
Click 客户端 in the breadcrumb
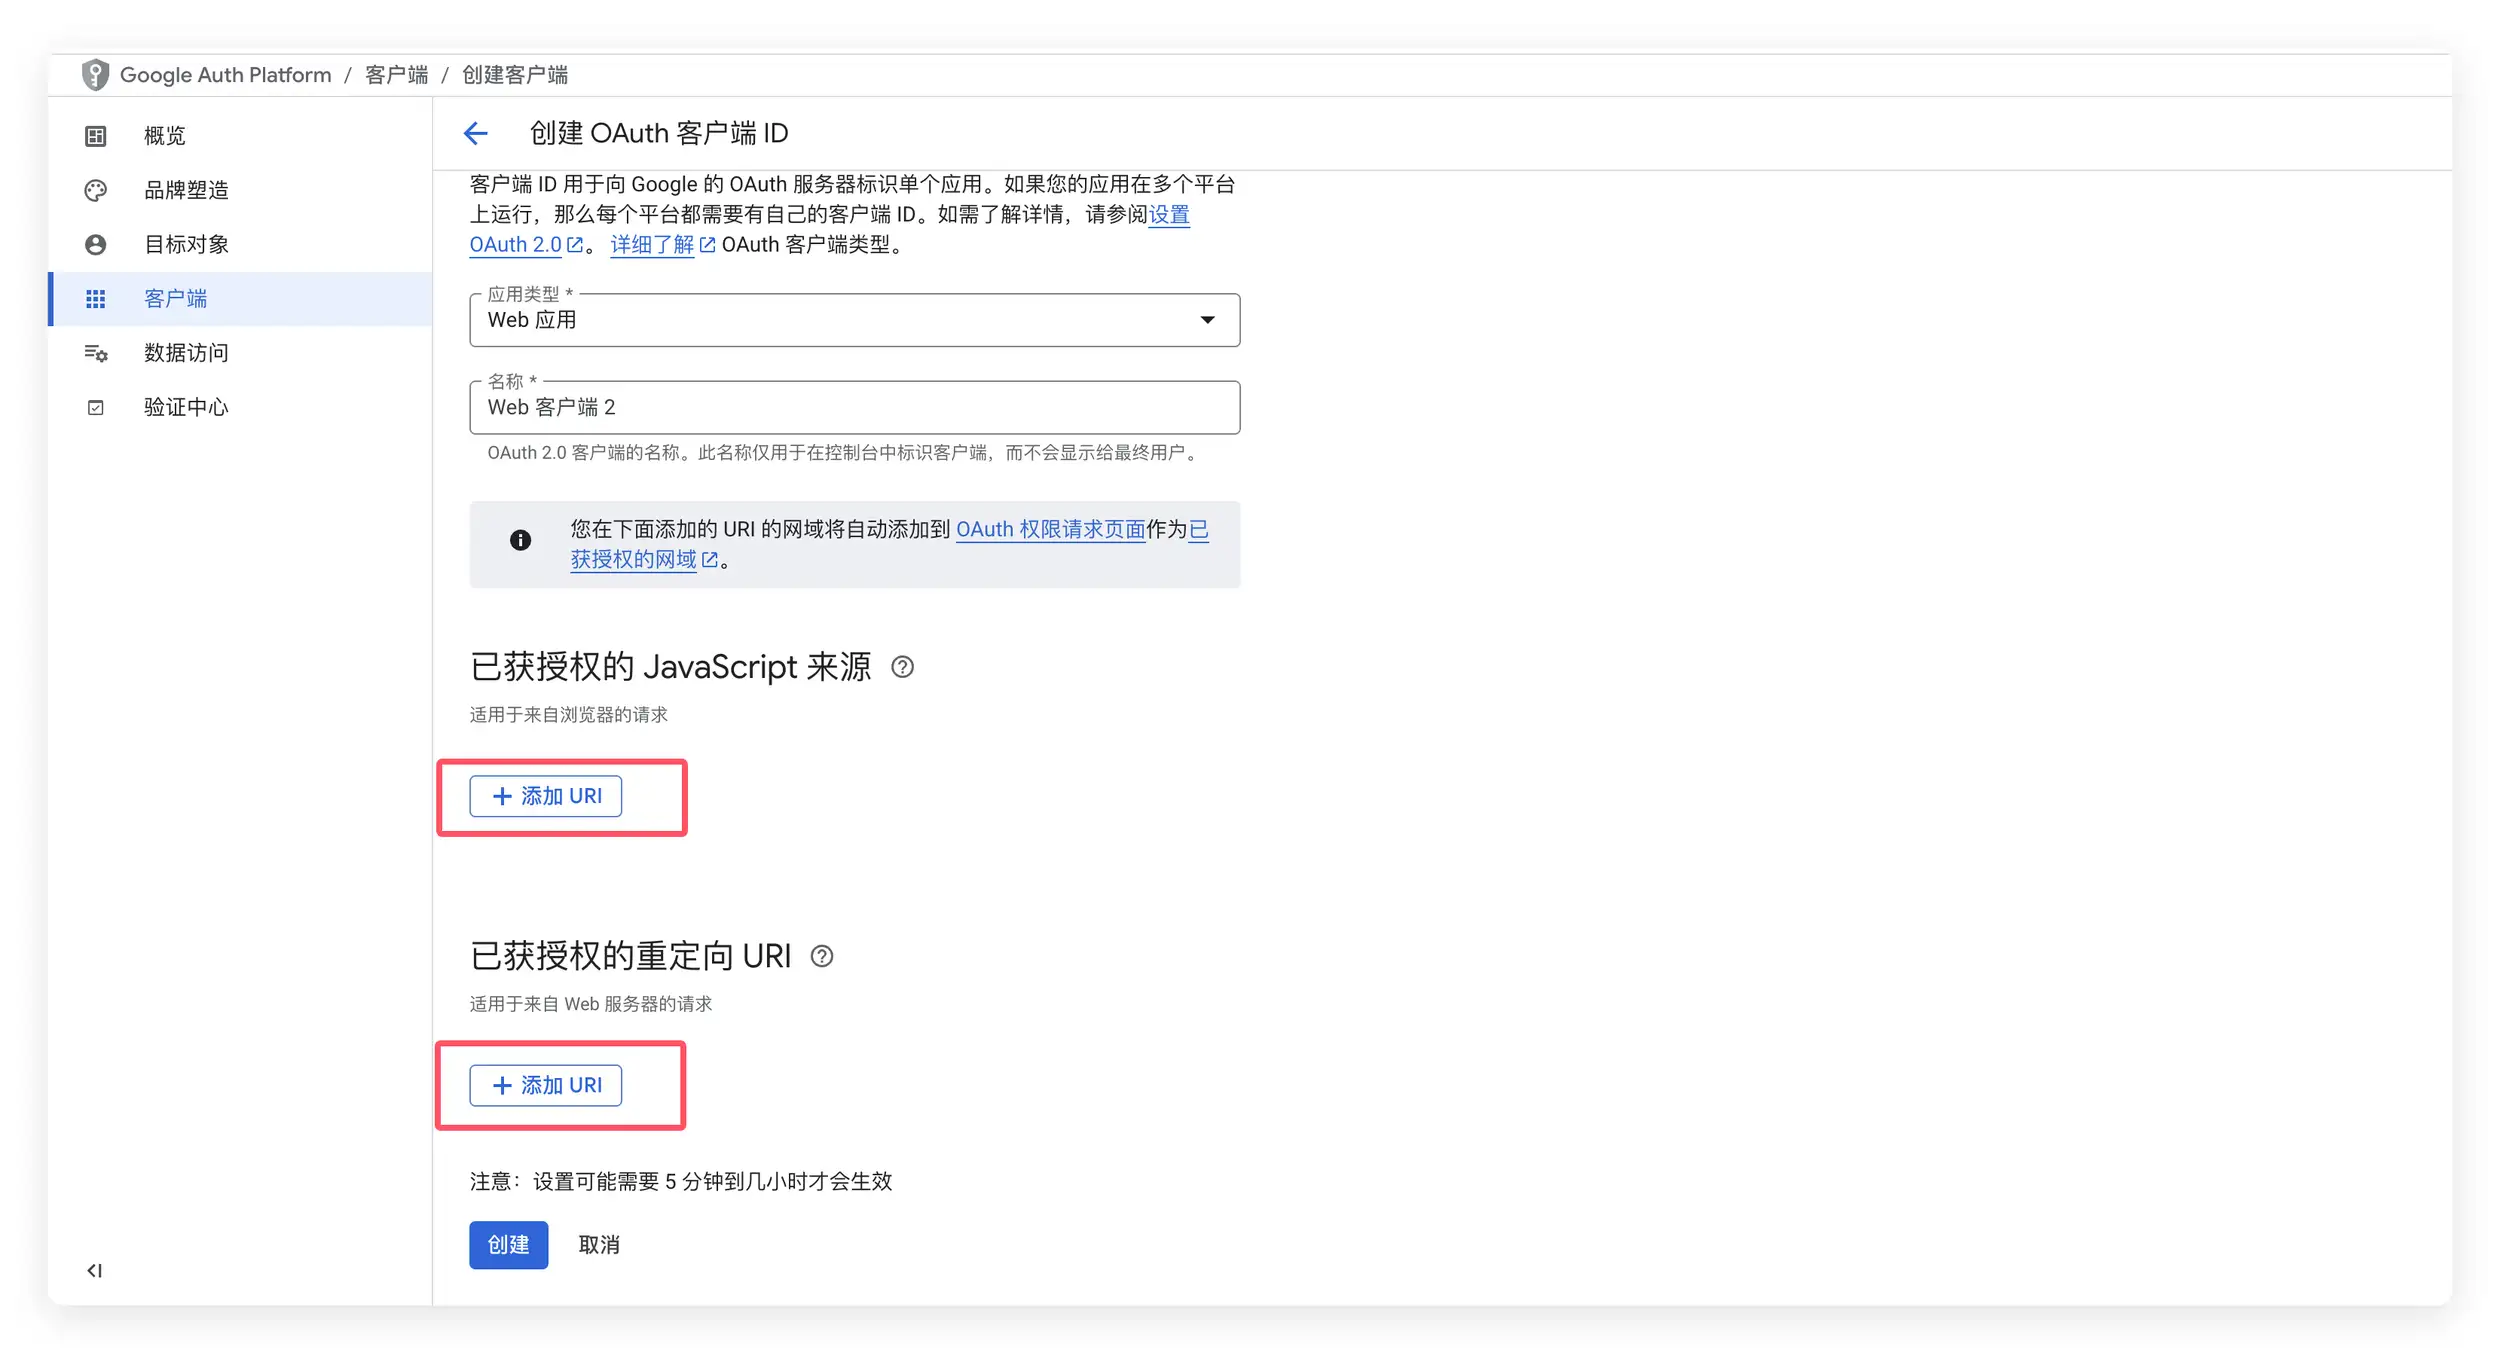(x=395, y=74)
